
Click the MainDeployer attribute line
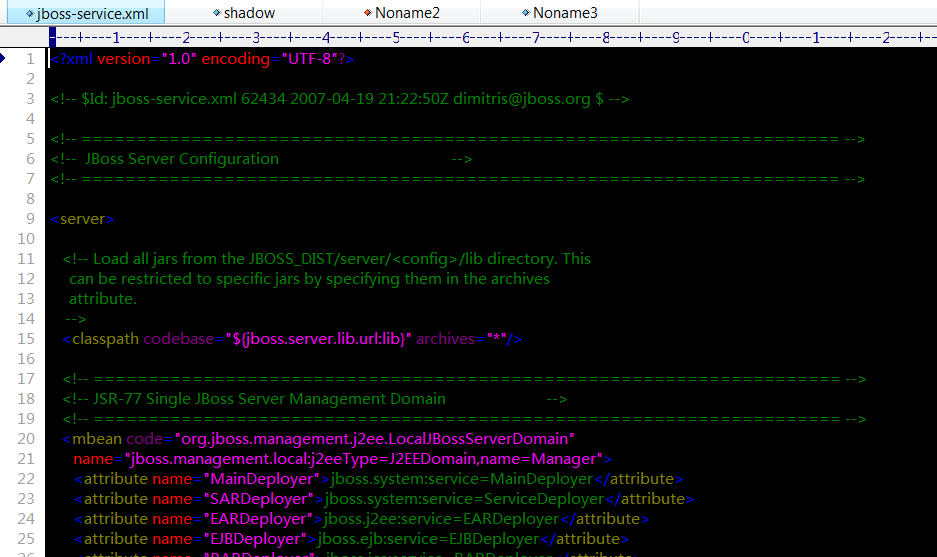click(x=378, y=479)
